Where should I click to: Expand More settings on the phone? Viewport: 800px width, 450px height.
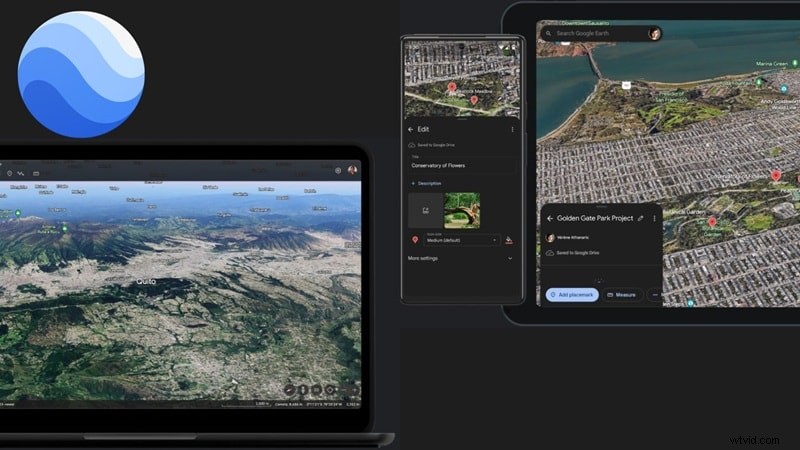pyautogui.click(x=460, y=258)
